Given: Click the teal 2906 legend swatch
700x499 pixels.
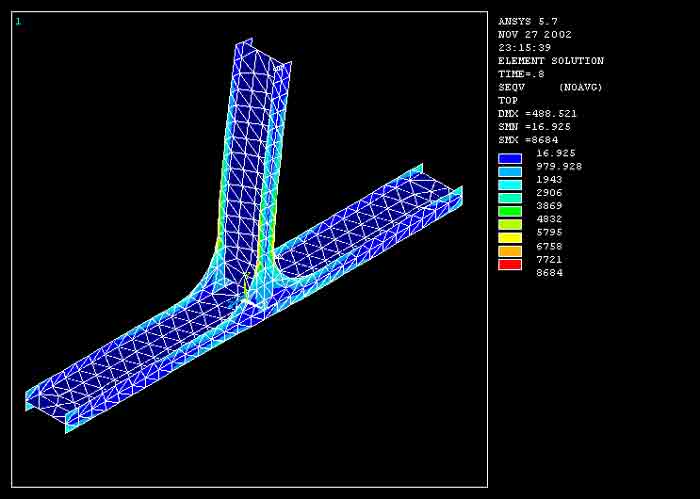Looking at the screenshot, I should coord(510,198).
